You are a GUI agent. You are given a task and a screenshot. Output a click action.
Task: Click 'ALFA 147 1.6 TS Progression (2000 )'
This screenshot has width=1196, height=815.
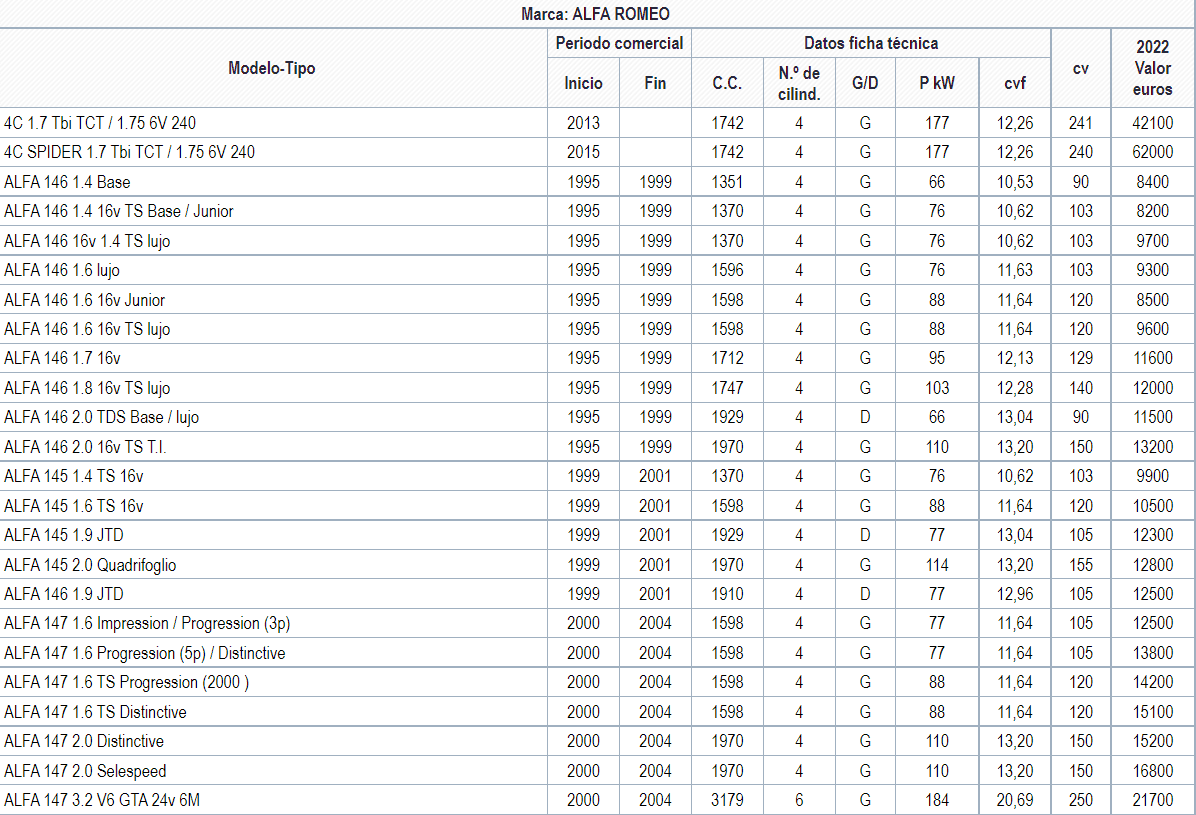(126, 682)
